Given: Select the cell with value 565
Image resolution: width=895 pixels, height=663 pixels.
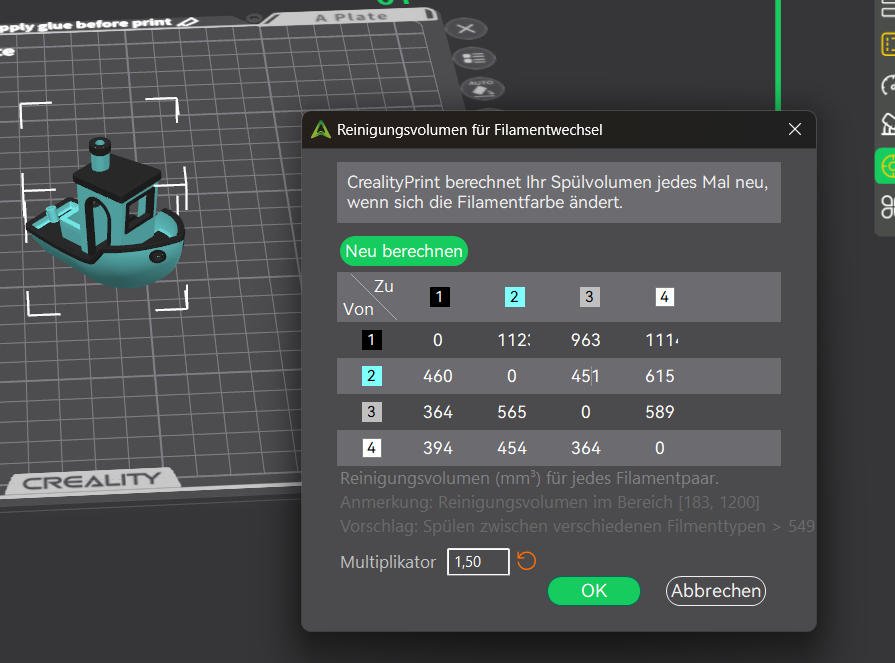Looking at the screenshot, I should (511, 412).
